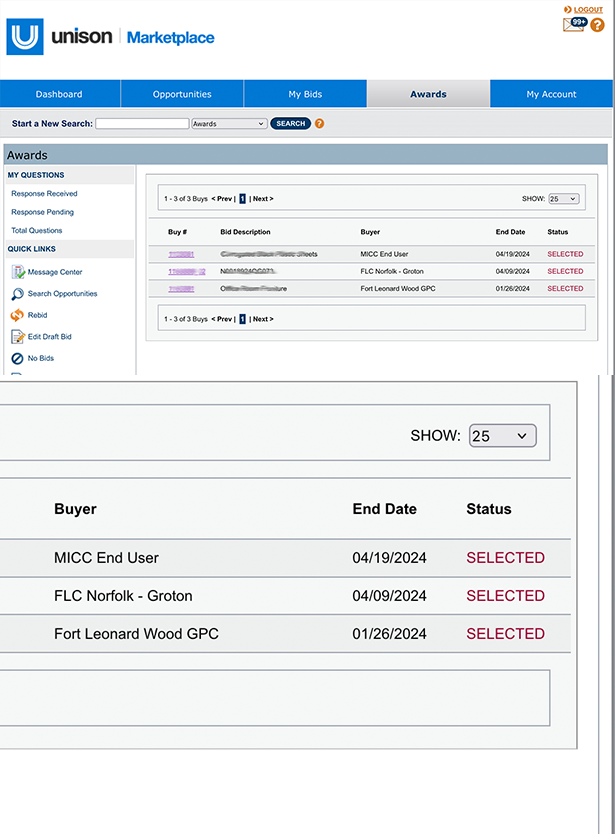Screen dimensions: 615x834
Task: Click the Search Opportunities magnifier icon
Action: pos(18,294)
